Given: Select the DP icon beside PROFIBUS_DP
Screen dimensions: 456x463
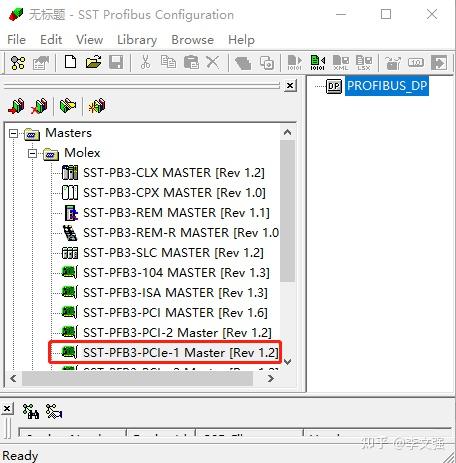Looking at the screenshot, I should point(334,86).
